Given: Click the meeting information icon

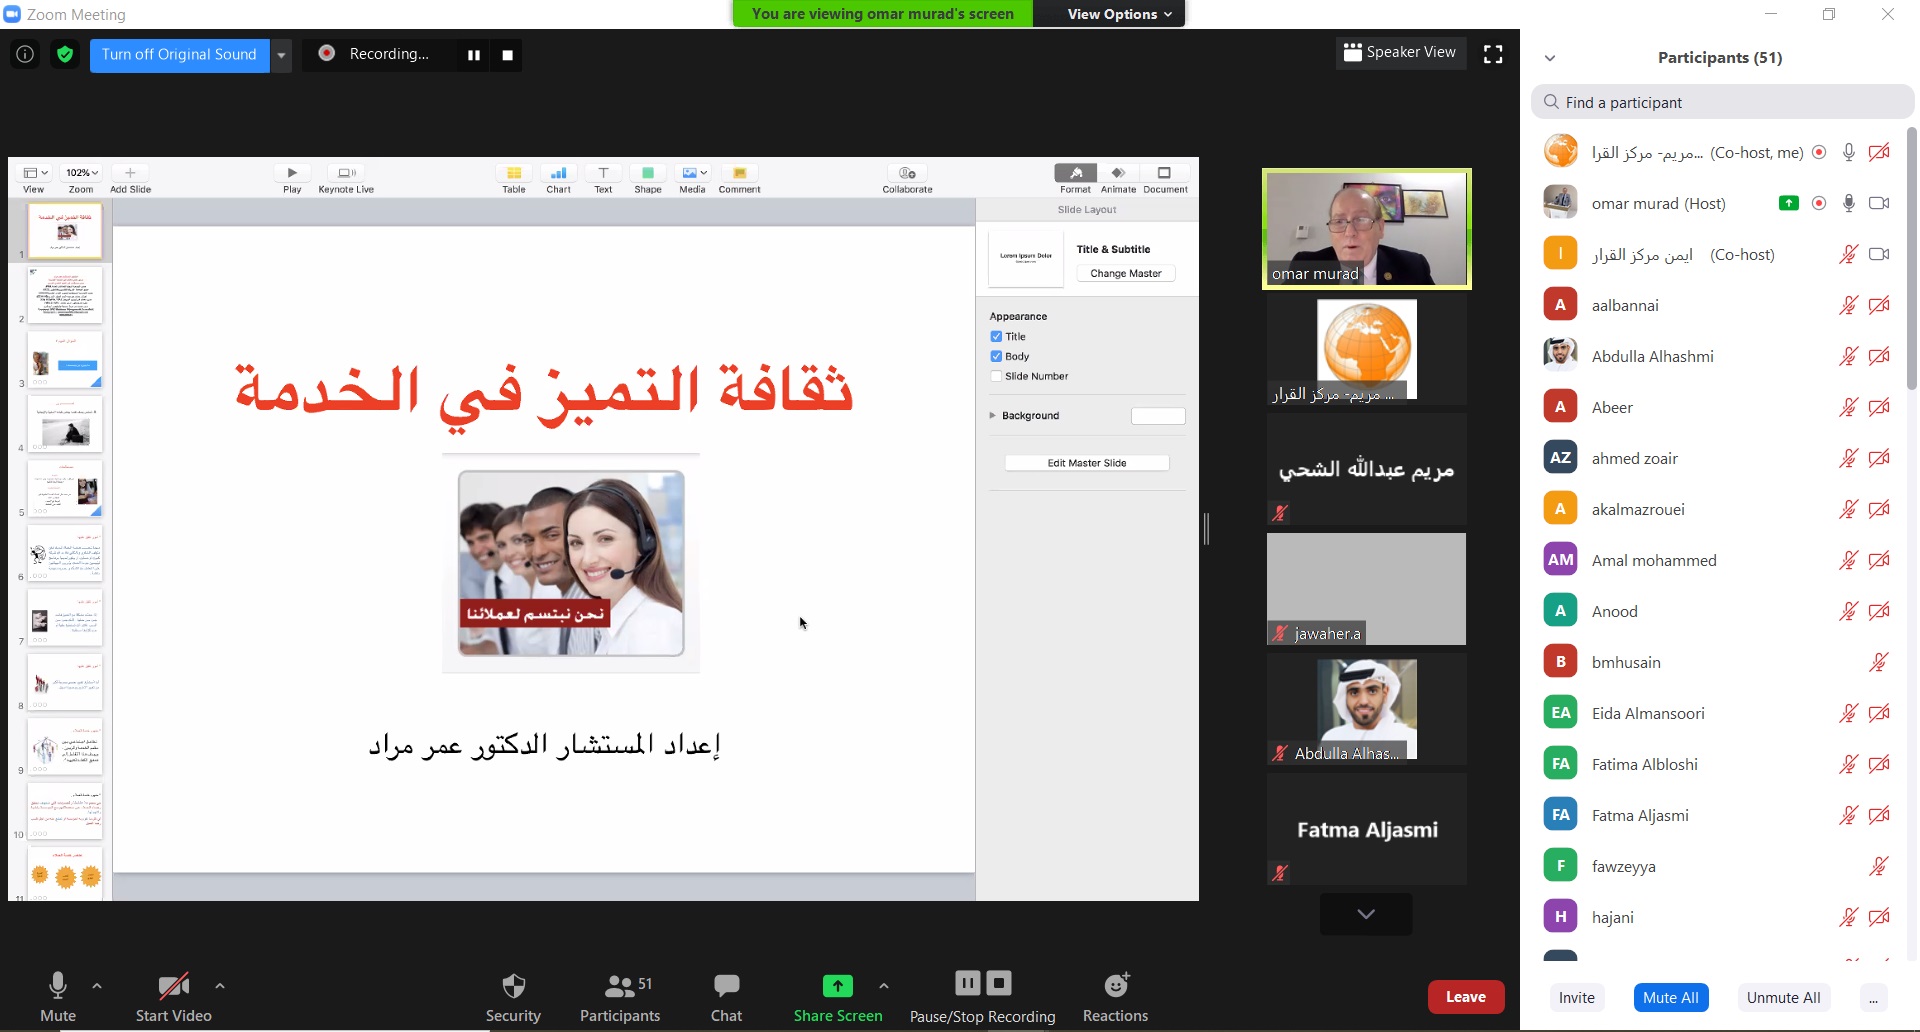Looking at the screenshot, I should [25, 55].
